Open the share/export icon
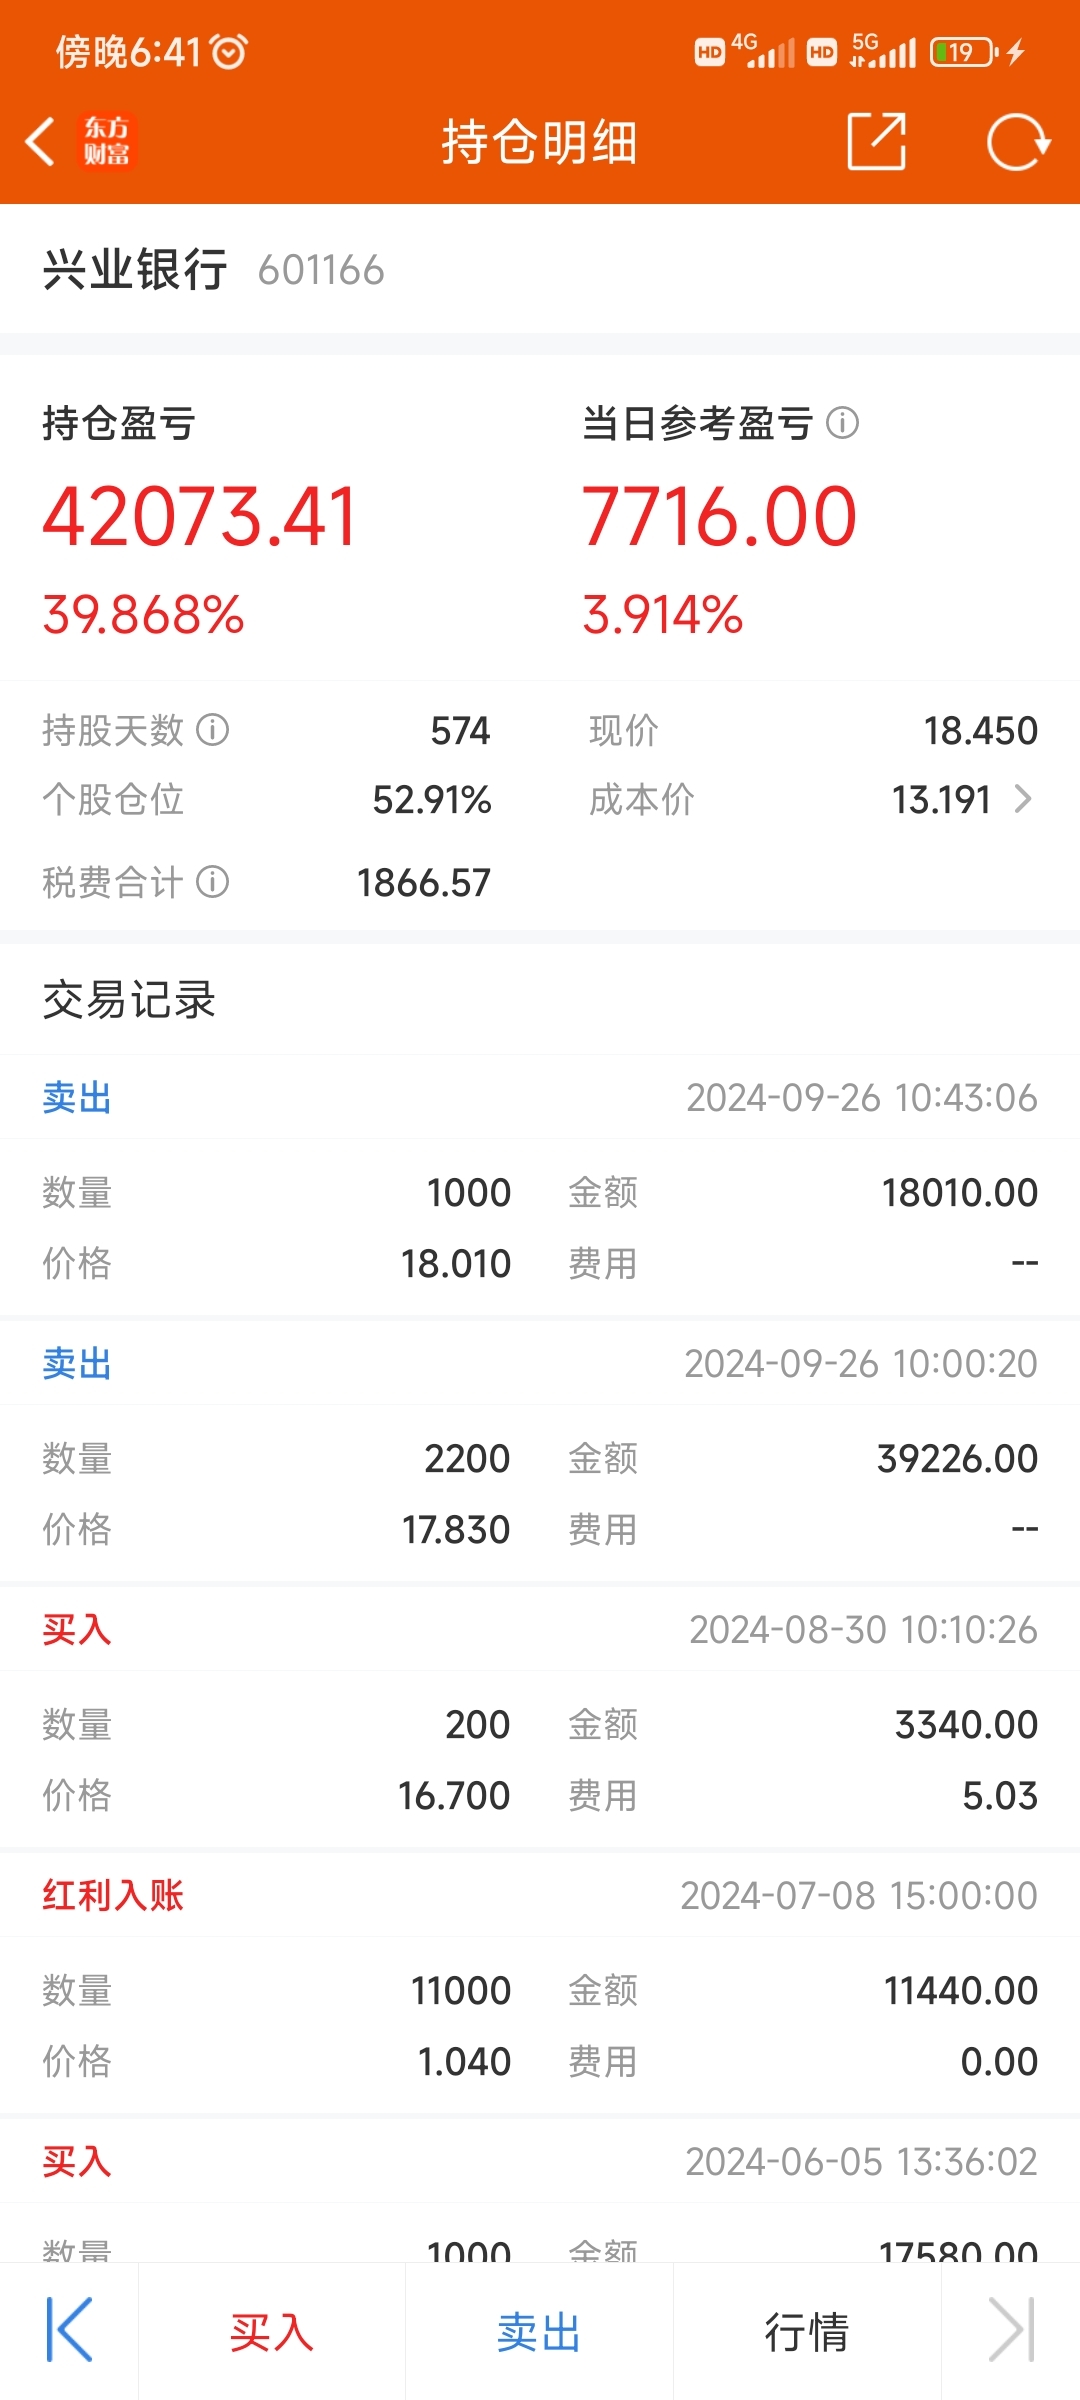Viewport: 1080px width, 2400px height. (877, 141)
